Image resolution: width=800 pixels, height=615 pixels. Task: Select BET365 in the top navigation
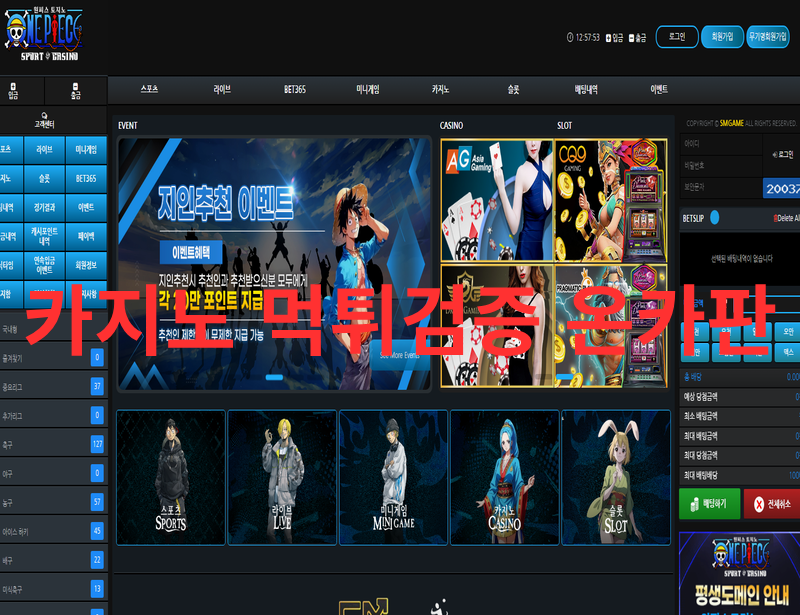click(x=295, y=89)
